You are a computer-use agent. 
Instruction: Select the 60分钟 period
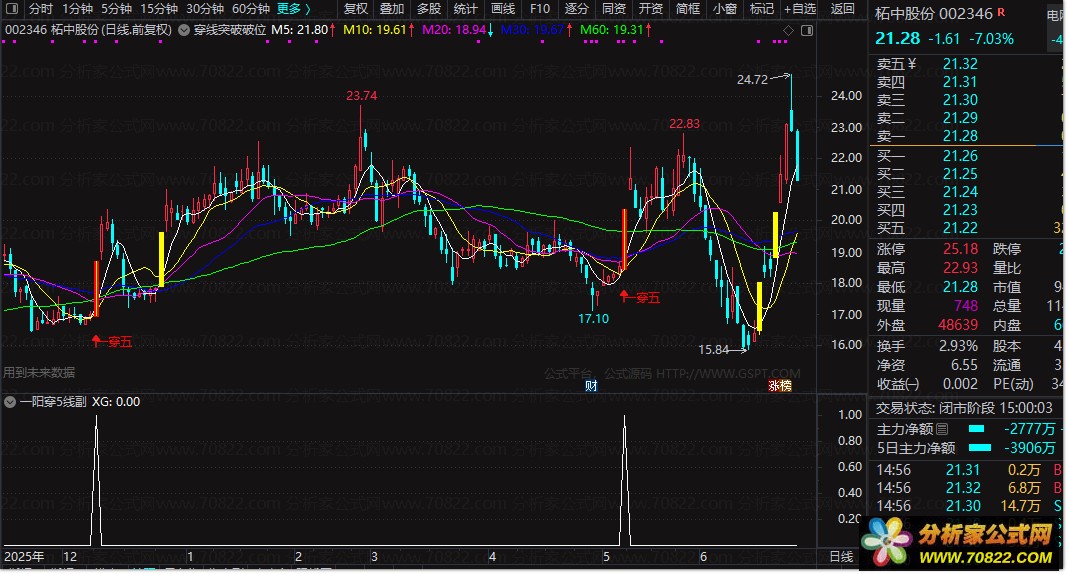[251, 9]
